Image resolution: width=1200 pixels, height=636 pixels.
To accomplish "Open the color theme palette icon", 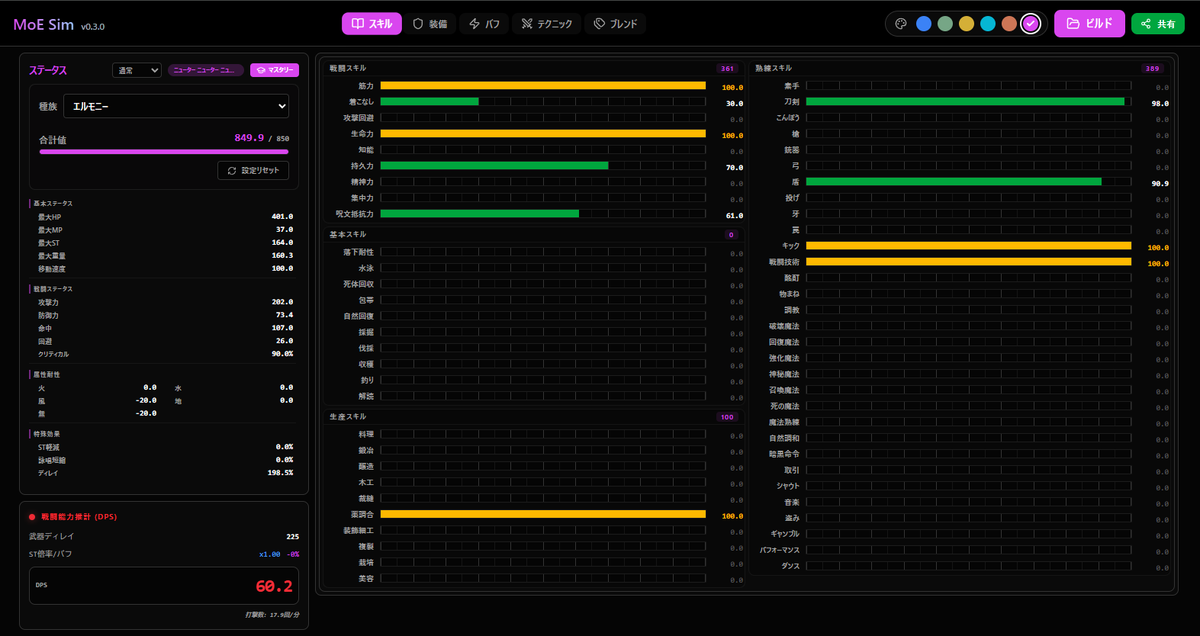I will [x=900, y=23].
